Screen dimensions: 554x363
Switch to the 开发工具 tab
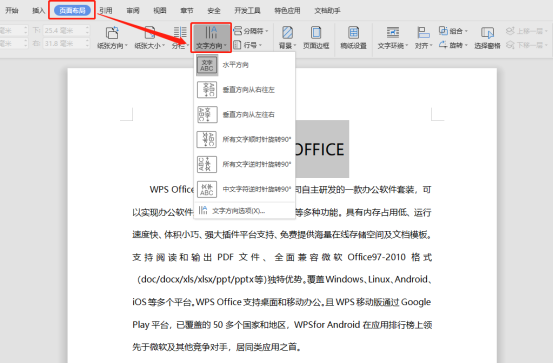point(247,11)
